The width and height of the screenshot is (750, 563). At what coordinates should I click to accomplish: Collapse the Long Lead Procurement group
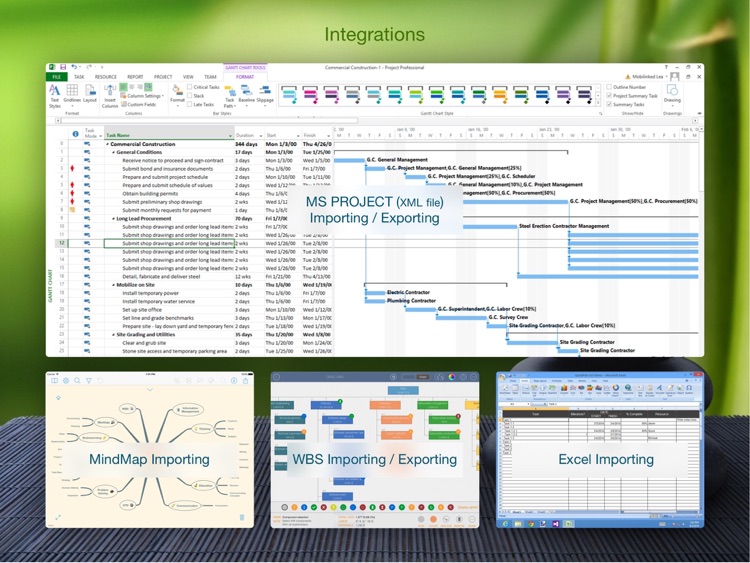click(x=113, y=219)
